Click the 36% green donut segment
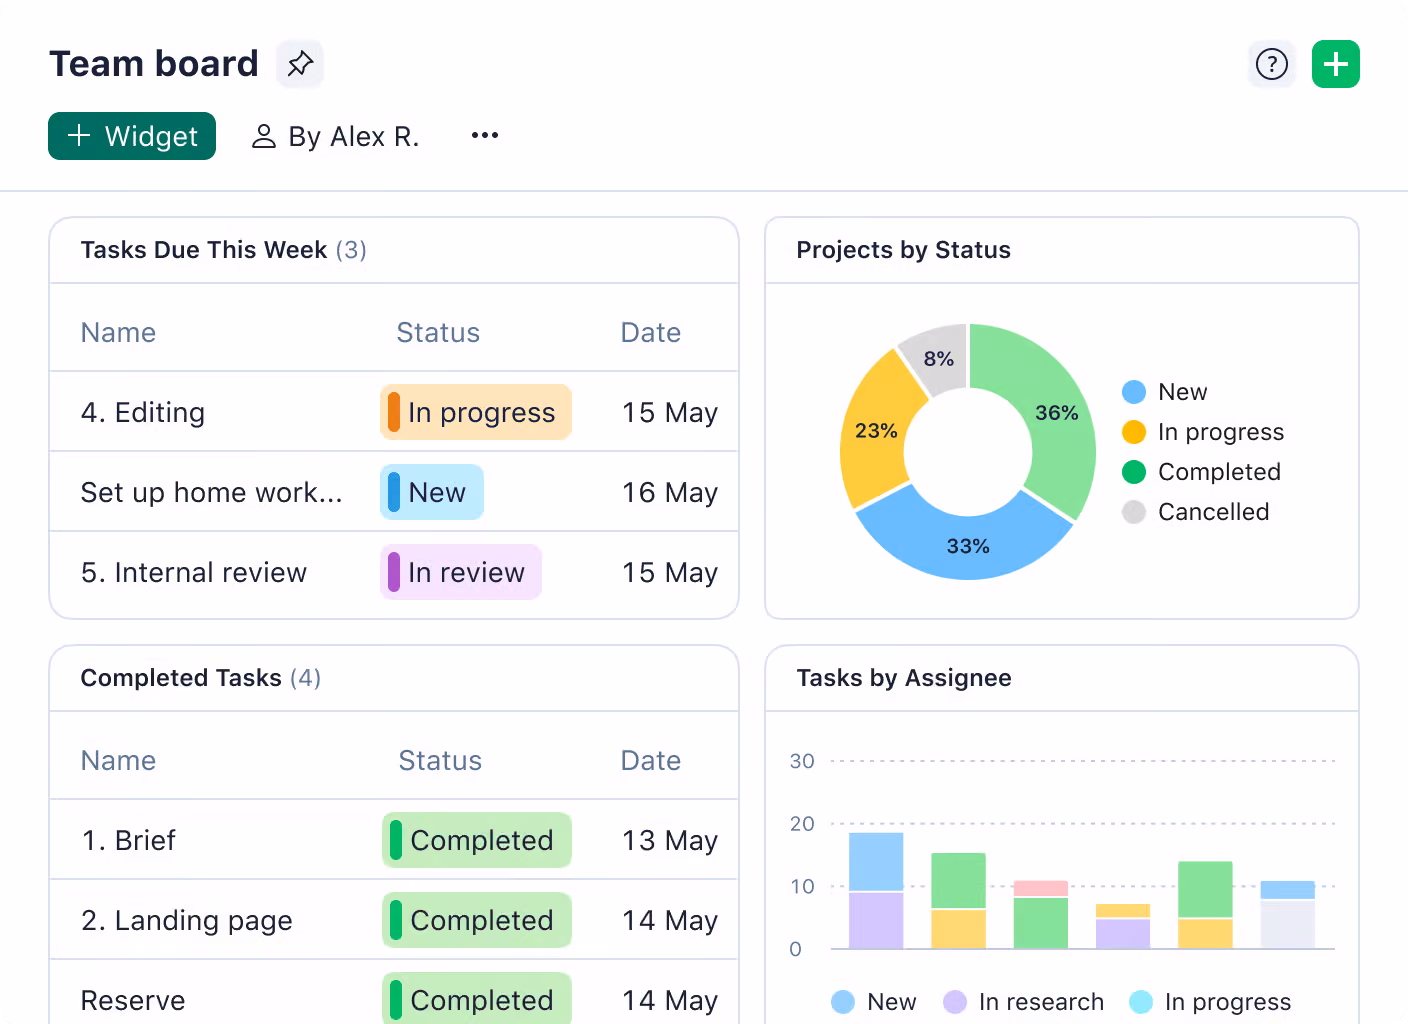This screenshot has height=1024, width=1408. tap(1058, 412)
